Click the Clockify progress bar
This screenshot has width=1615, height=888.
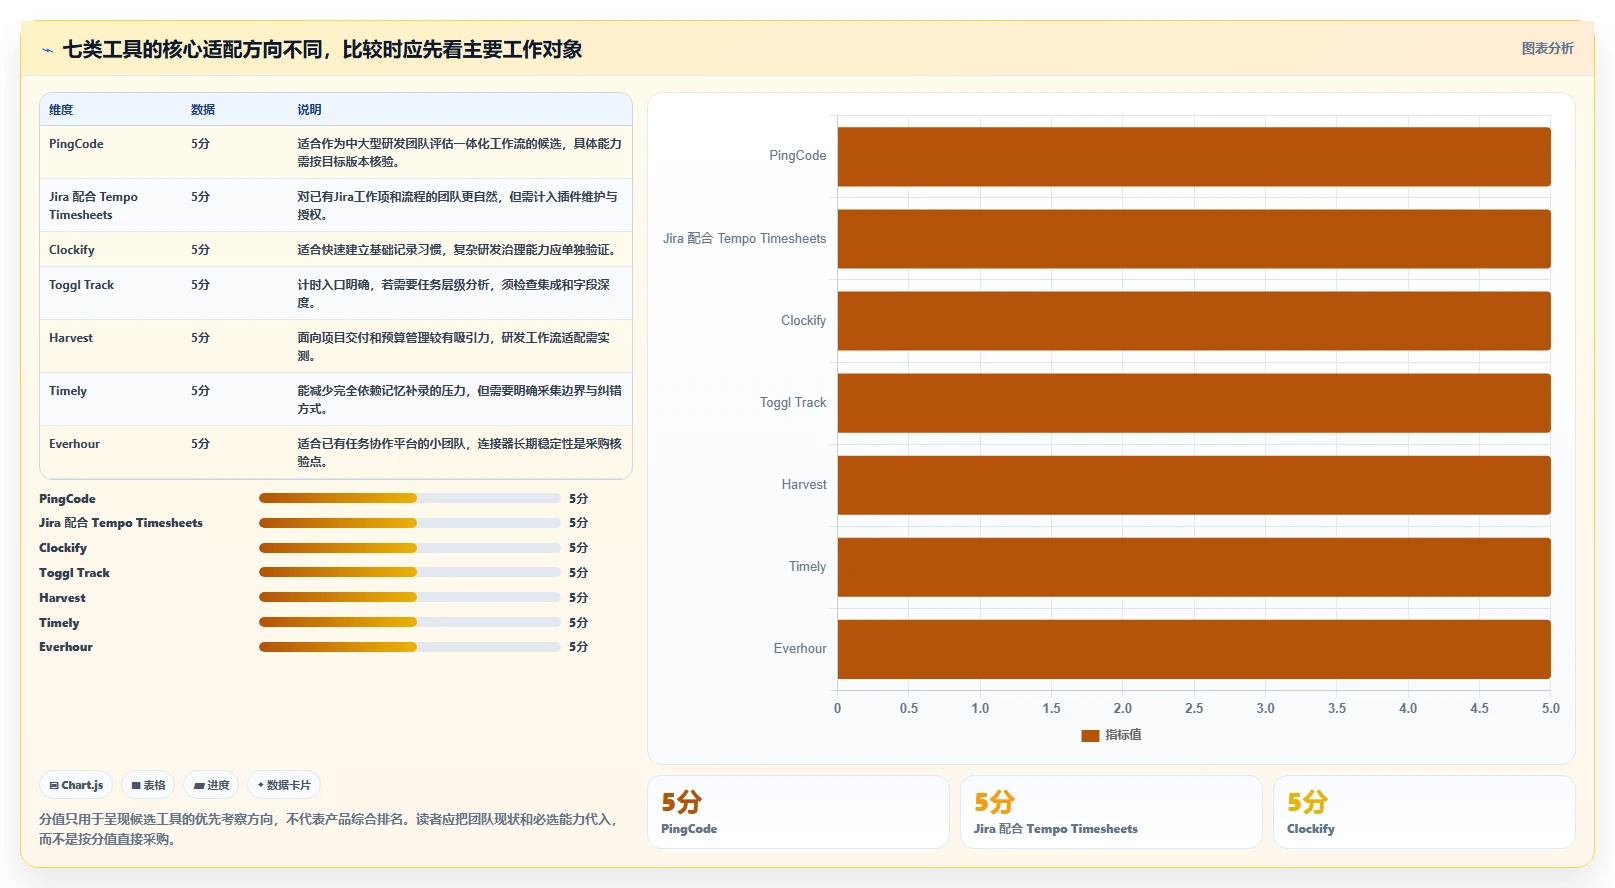410,548
